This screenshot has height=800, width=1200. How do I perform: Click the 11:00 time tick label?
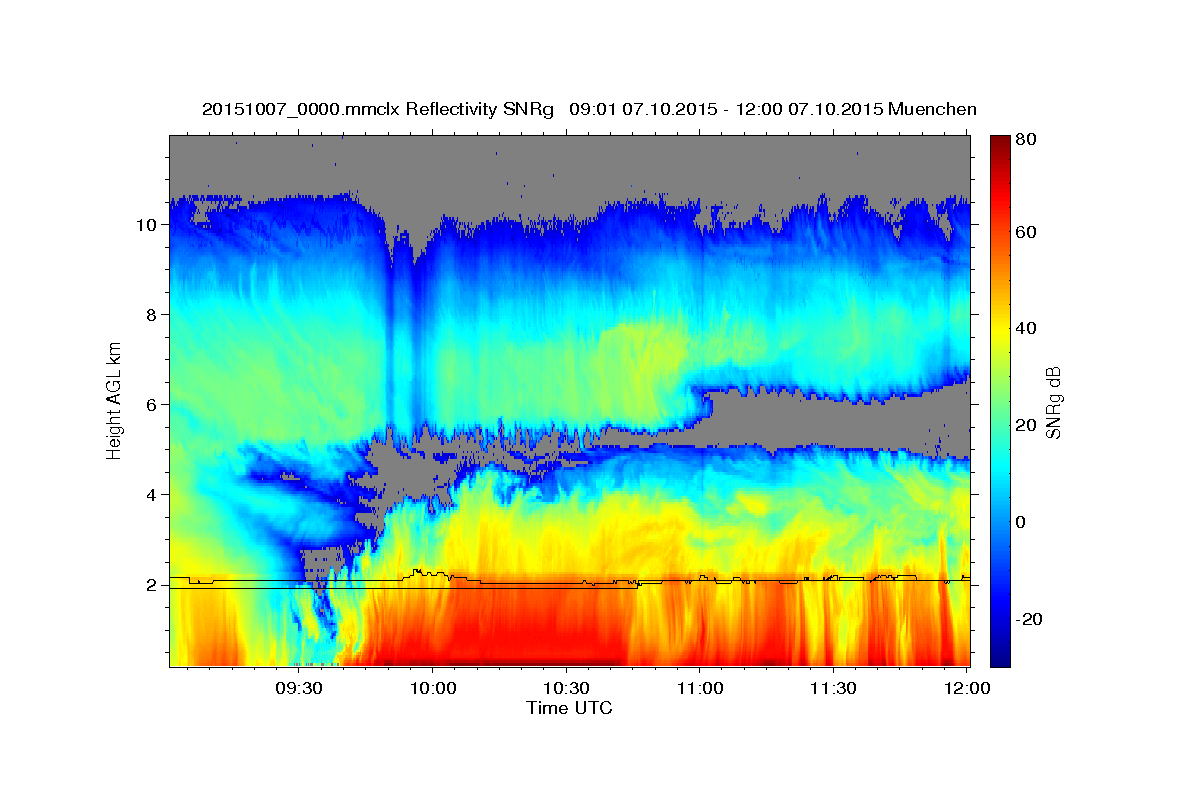[x=699, y=688]
